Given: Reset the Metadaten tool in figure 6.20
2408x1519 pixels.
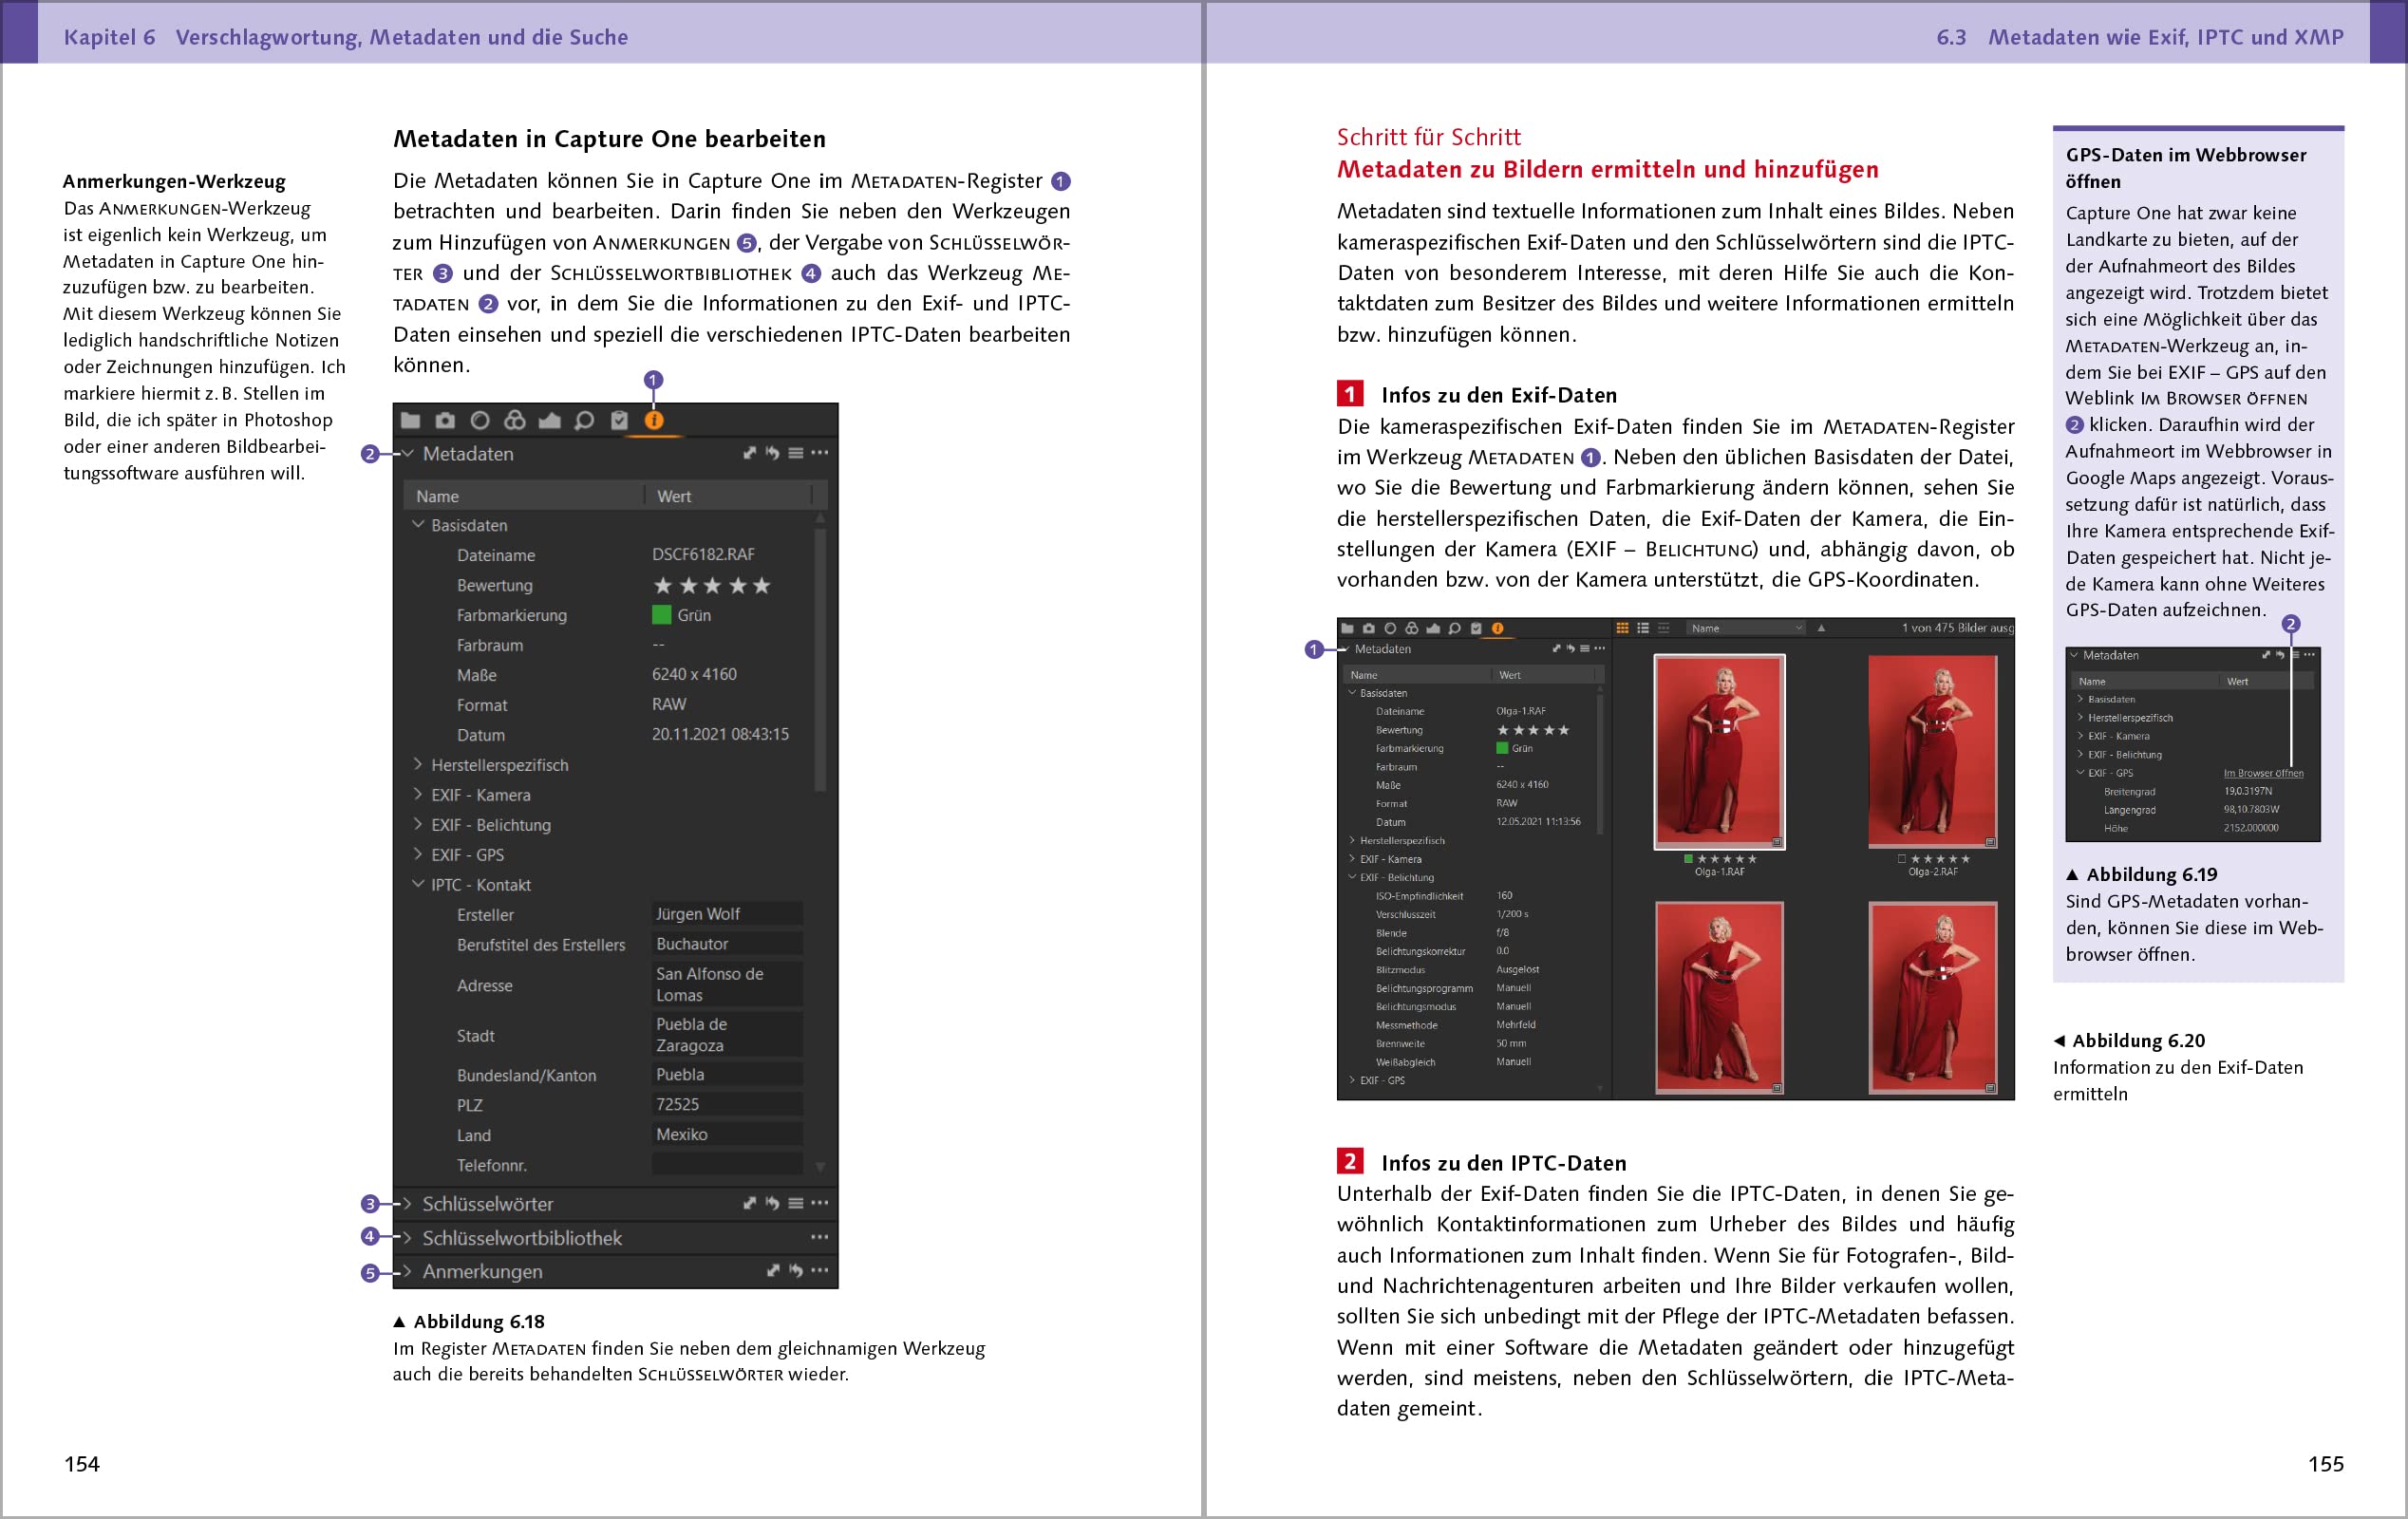Looking at the screenshot, I should [x=1570, y=649].
